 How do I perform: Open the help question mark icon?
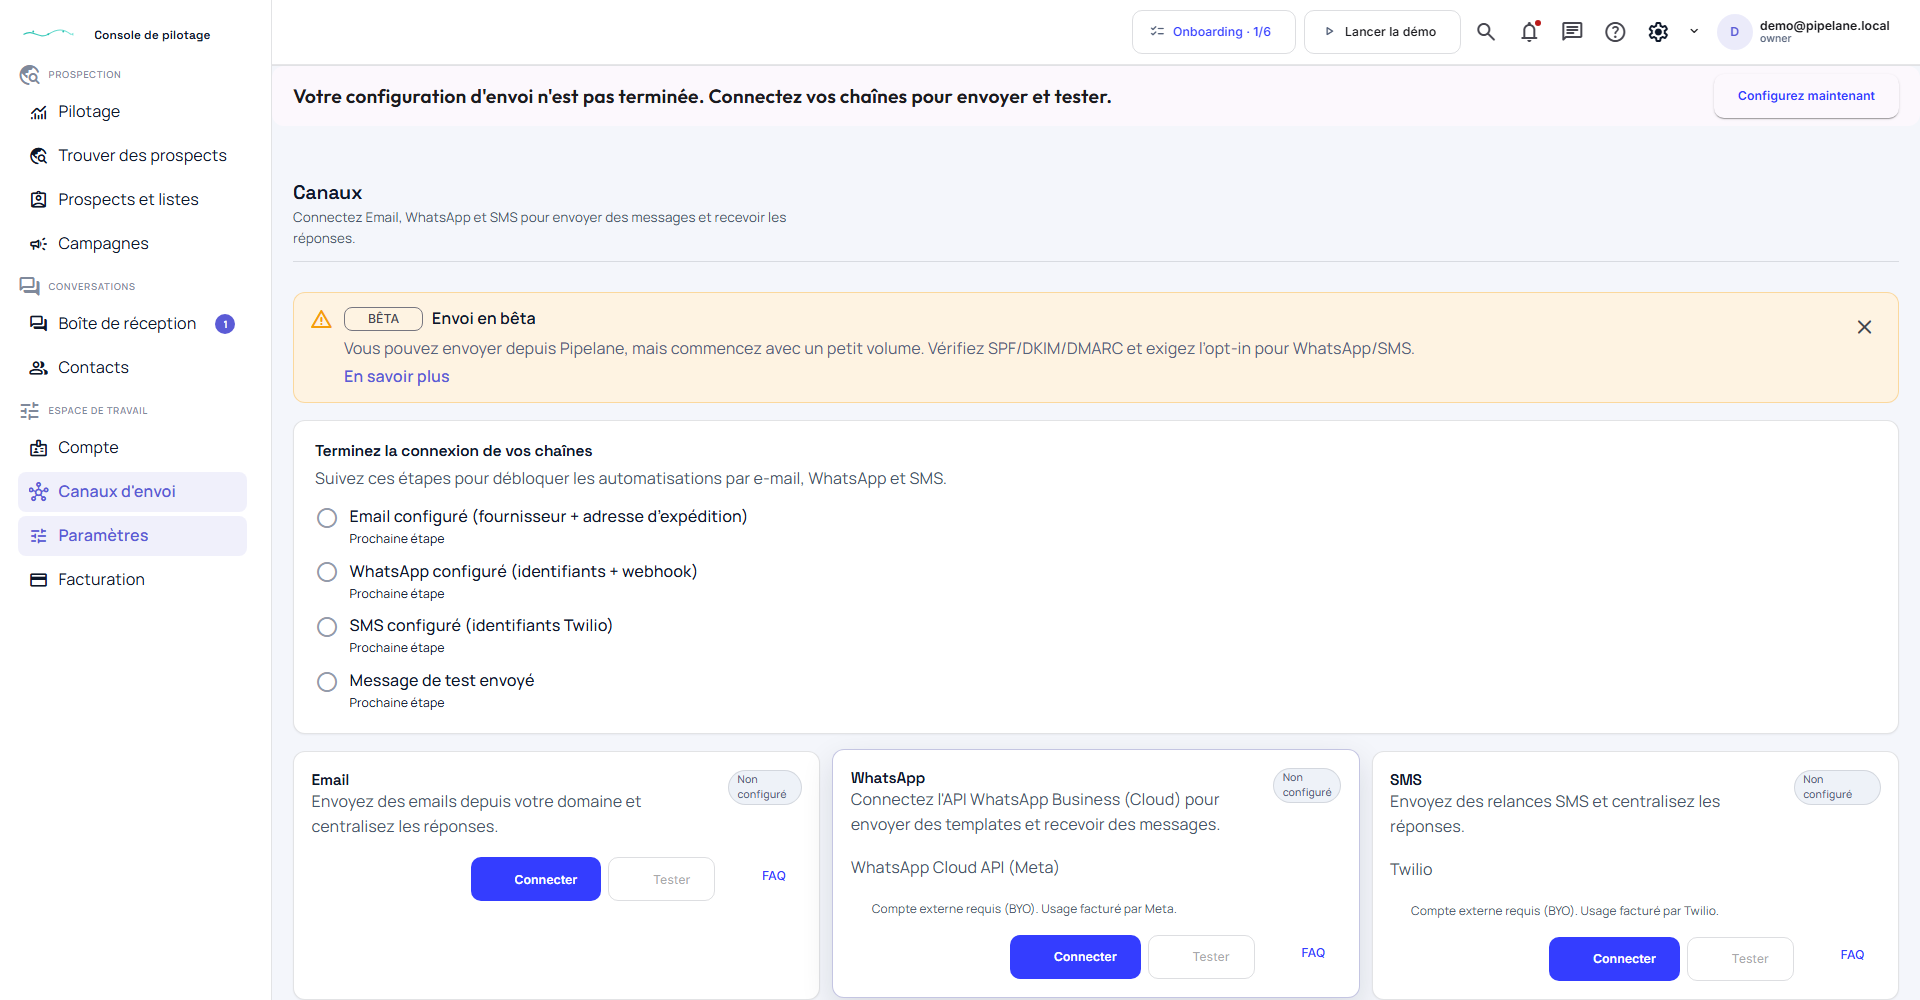click(x=1615, y=32)
